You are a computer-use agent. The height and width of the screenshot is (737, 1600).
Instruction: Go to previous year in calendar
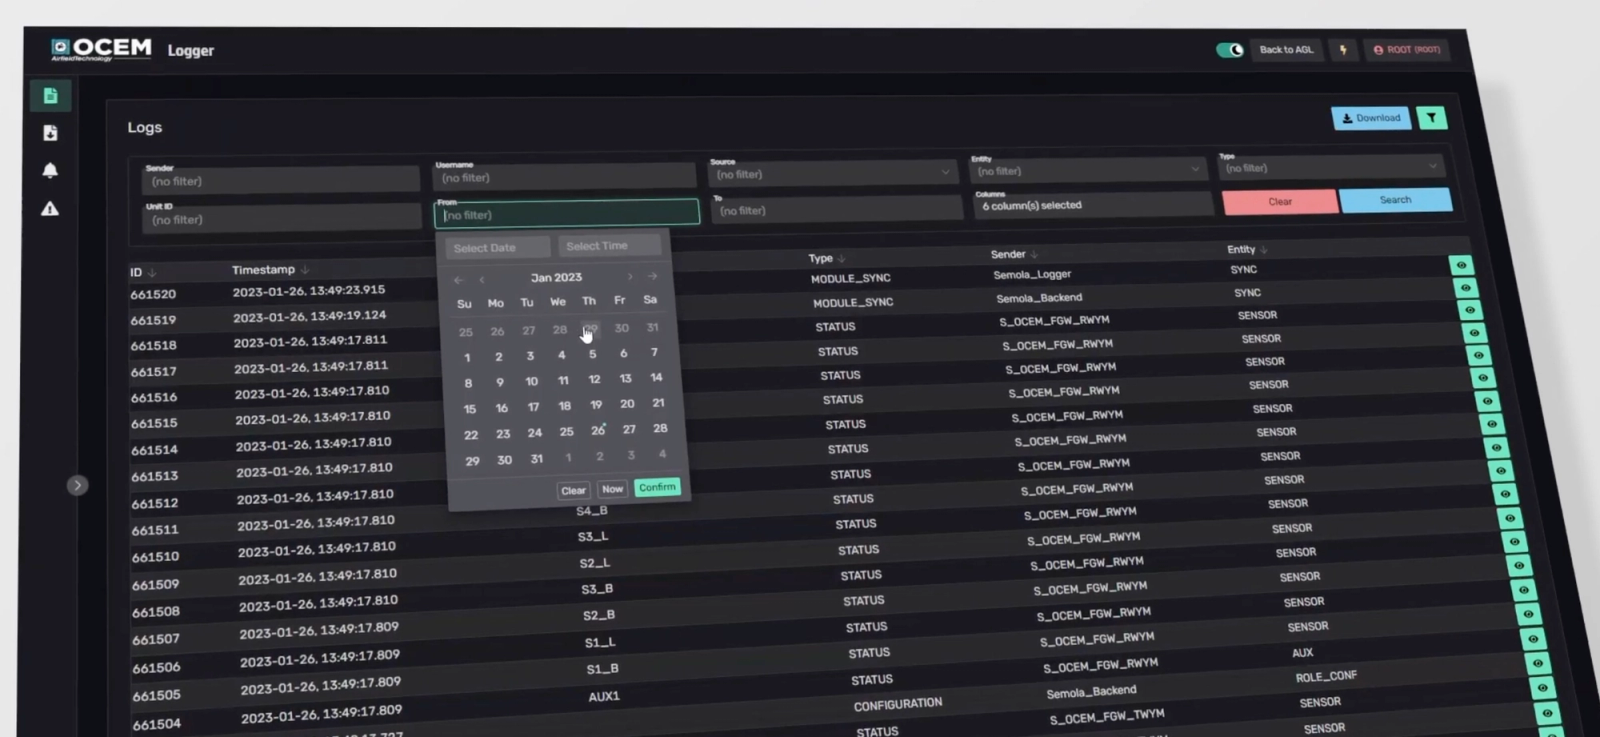[x=458, y=280]
